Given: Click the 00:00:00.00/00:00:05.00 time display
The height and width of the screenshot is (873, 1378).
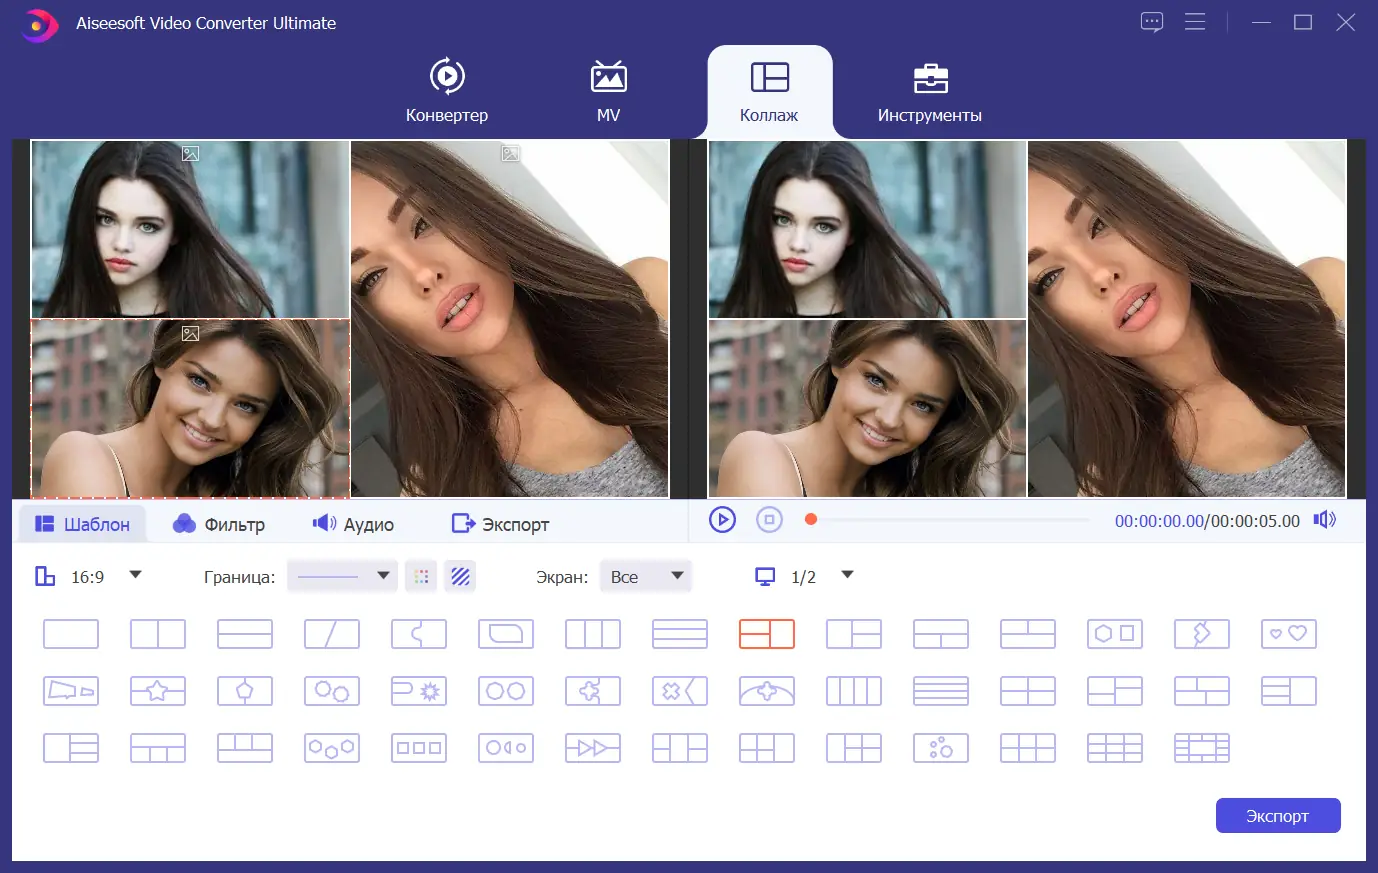Looking at the screenshot, I should point(1207,521).
